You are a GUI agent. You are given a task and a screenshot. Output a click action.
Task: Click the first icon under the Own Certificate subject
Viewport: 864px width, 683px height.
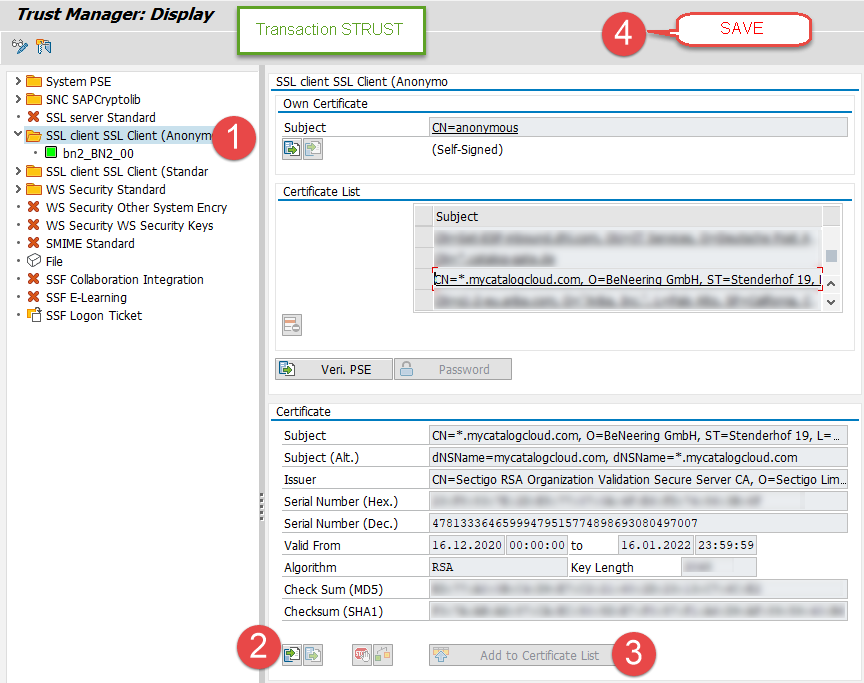[291, 149]
